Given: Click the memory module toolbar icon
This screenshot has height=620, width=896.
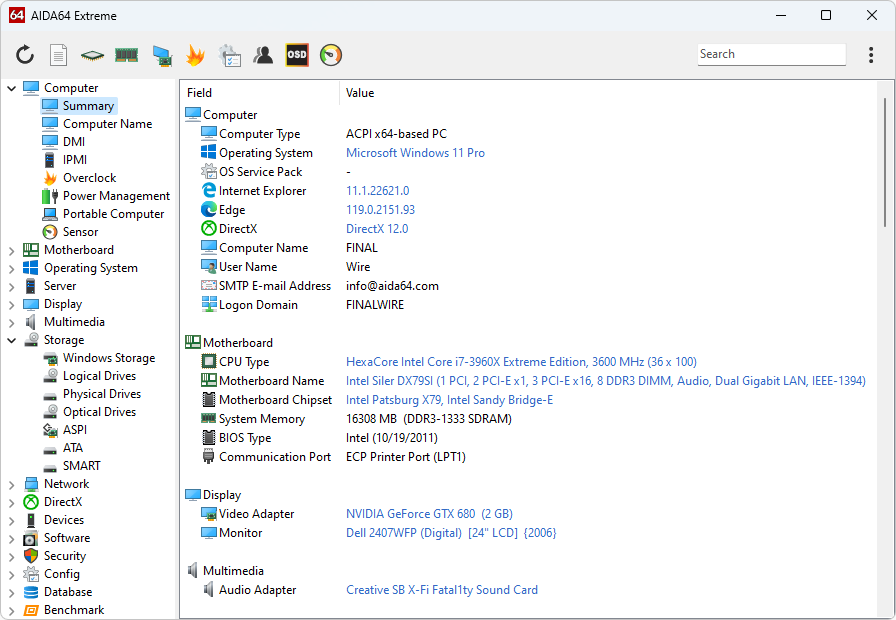Looking at the screenshot, I should [126, 55].
